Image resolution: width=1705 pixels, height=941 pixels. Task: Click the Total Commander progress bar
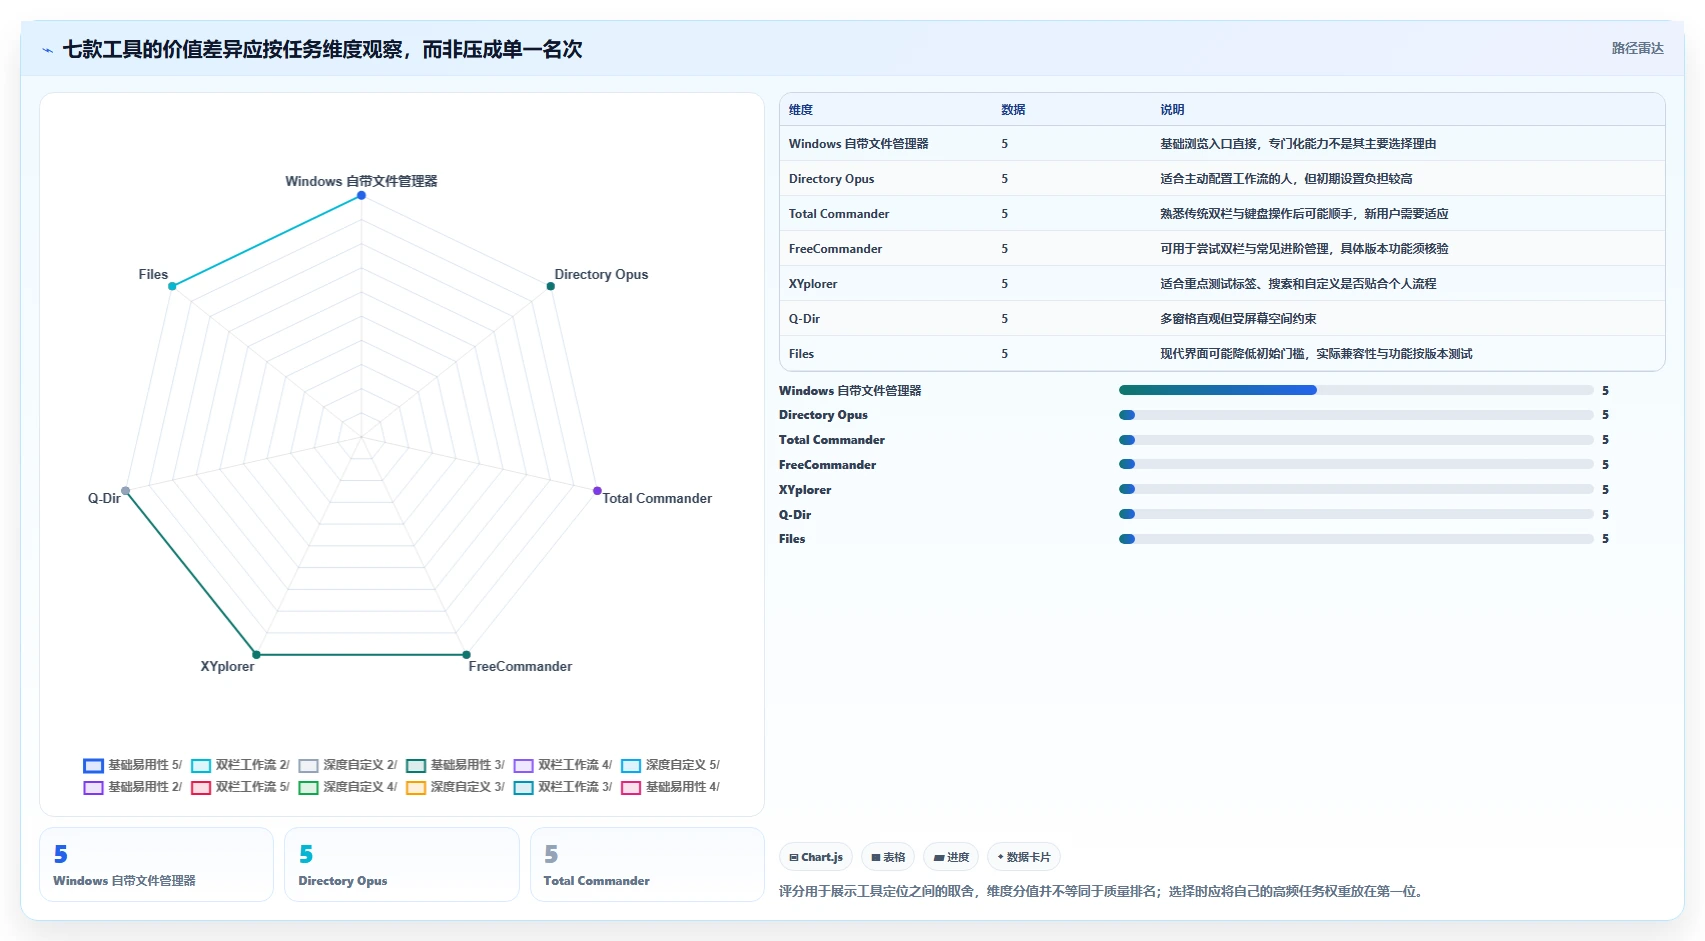tap(1356, 440)
